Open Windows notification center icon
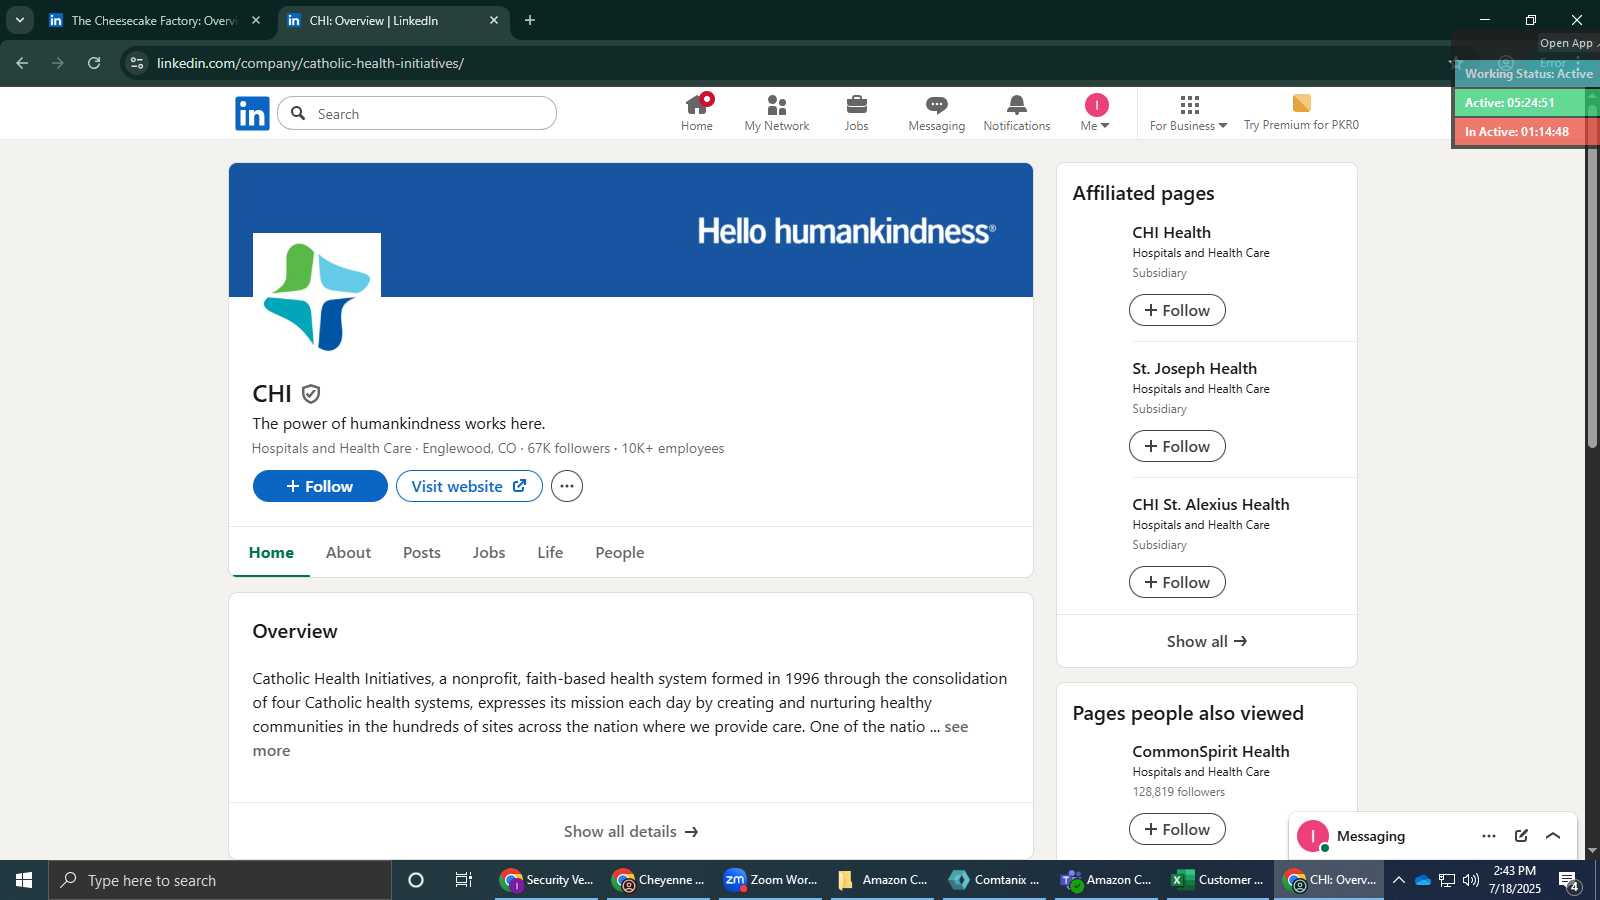 tap(1569, 881)
